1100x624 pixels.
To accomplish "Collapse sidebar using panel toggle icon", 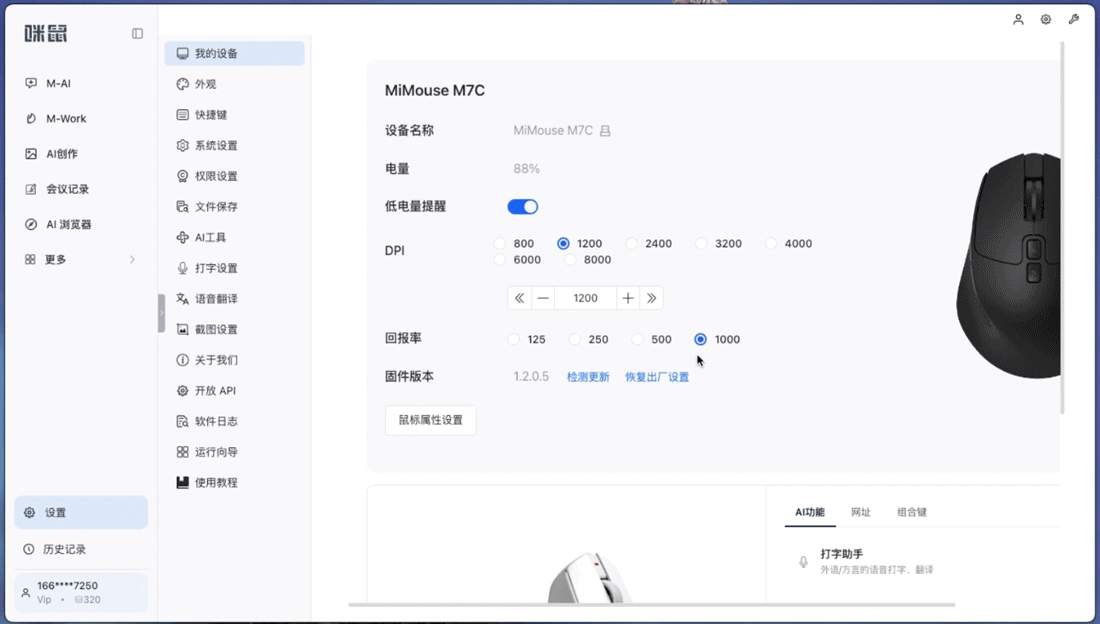I will click(x=138, y=34).
